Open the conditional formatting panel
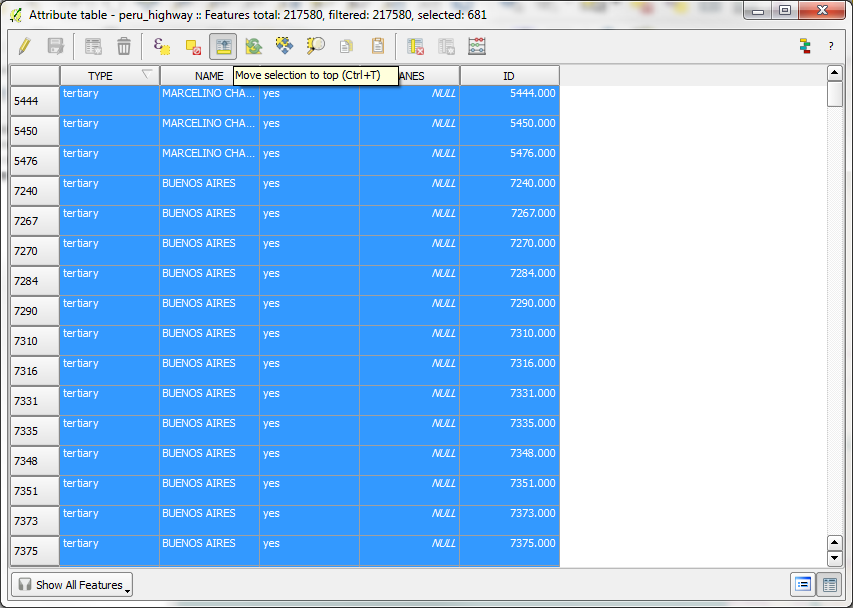Viewport: 853px width, 608px height. click(804, 46)
